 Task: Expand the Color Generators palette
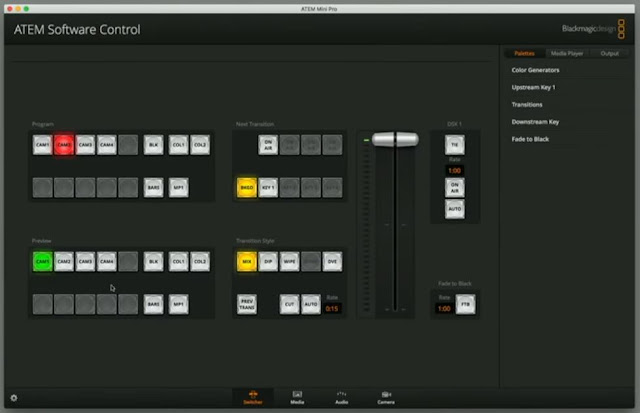[536, 70]
